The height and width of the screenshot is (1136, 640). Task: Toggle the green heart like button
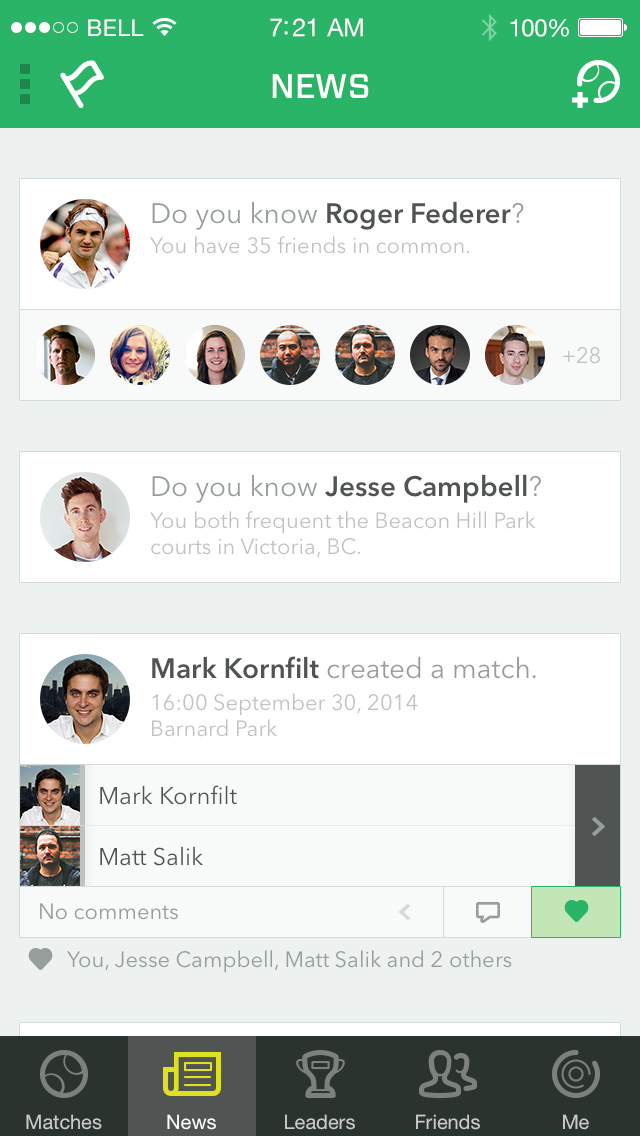[x=576, y=911]
